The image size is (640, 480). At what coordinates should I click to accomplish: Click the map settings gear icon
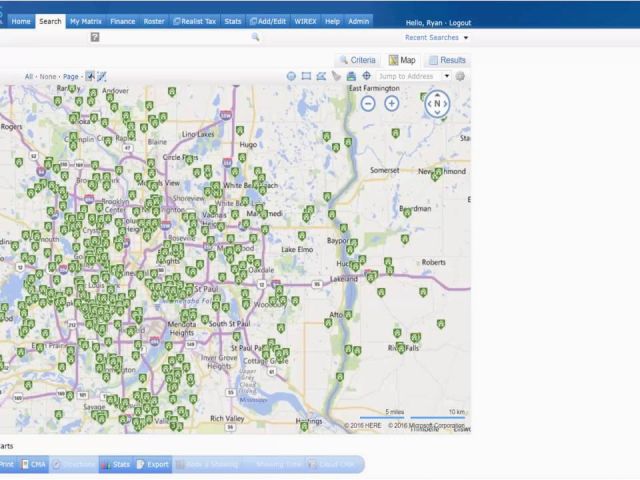click(460, 76)
